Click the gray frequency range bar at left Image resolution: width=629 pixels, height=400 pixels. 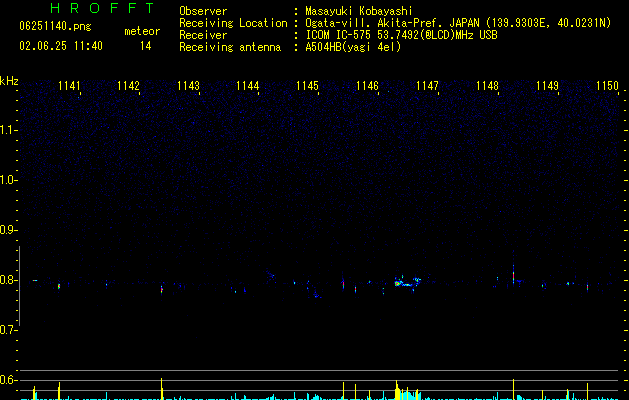coord(19,286)
